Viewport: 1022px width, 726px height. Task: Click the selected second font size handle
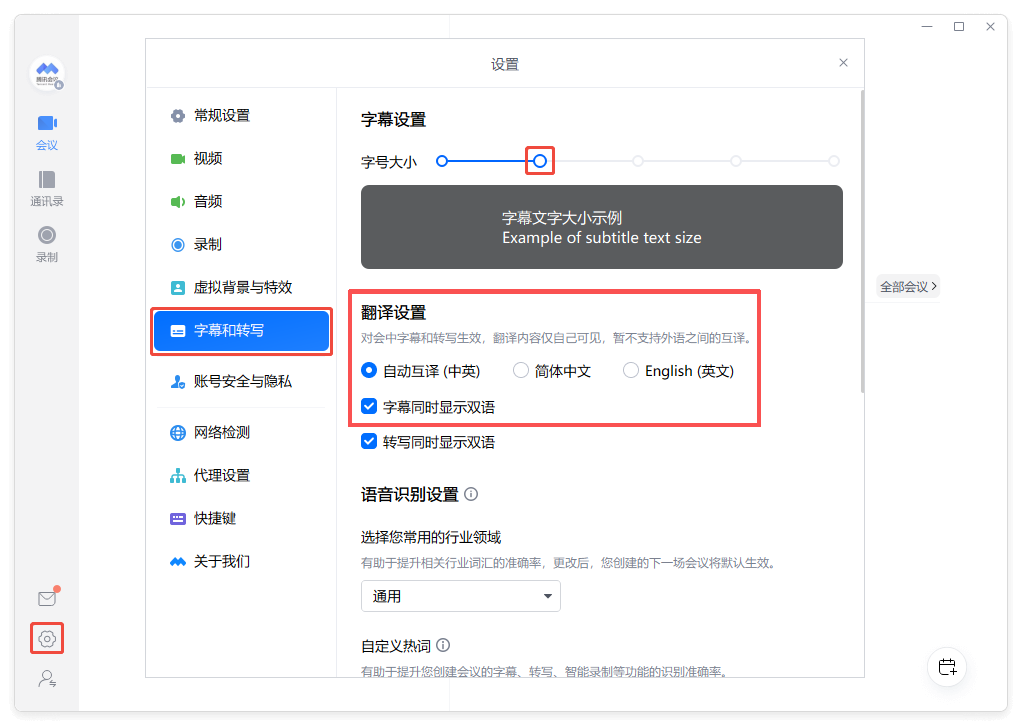[540, 161]
